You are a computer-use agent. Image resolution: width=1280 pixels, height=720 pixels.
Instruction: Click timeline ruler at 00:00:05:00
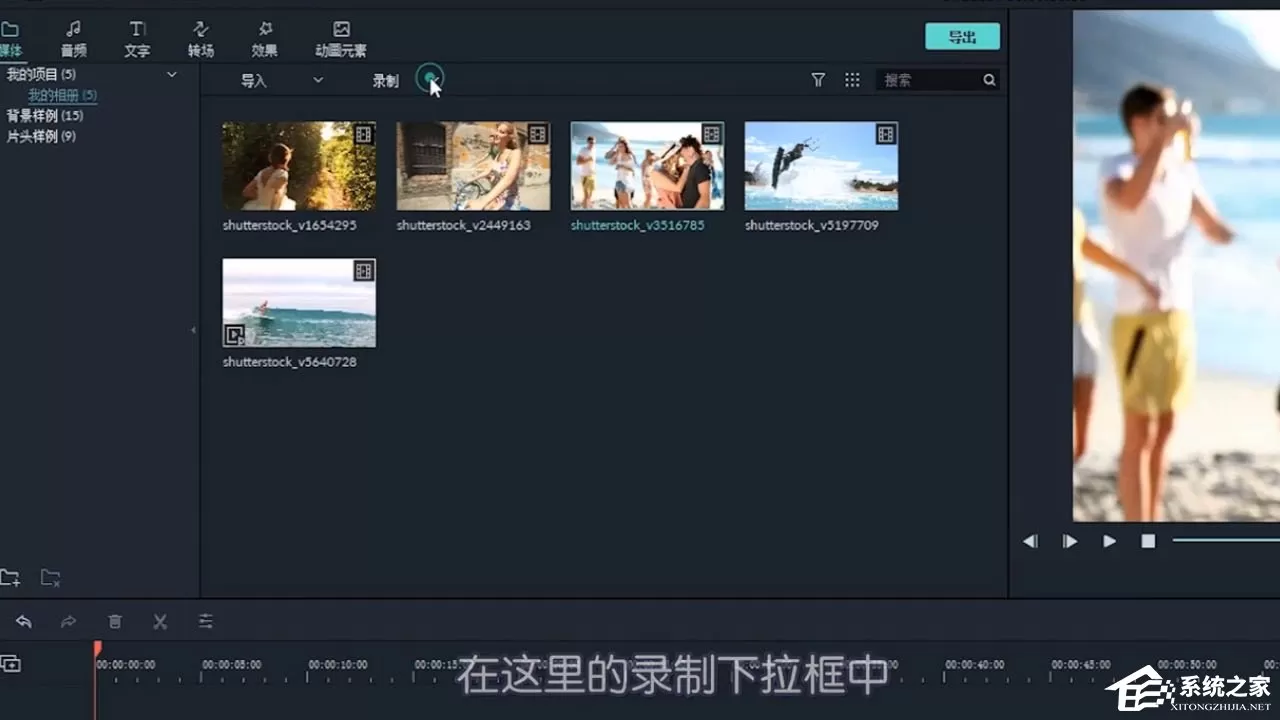[x=231, y=665]
